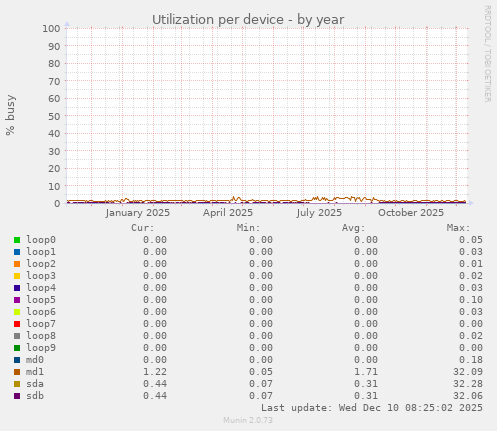Viewport: 497px width, 431px height.
Task: Select the loop5 legend label
Action: (41, 300)
